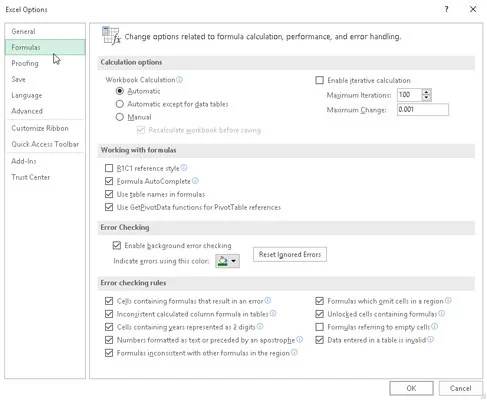Click the help question mark in title bar
Image resolution: width=487 pixels, height=400 pixels.
[x=446, y=9]
